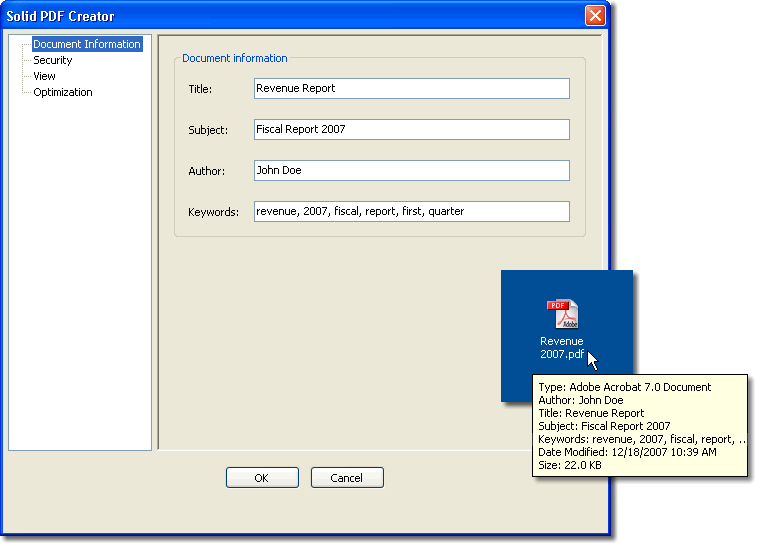Click the Subject: label
This screenshot has height=546, width=760.
(x=208, y=130)
